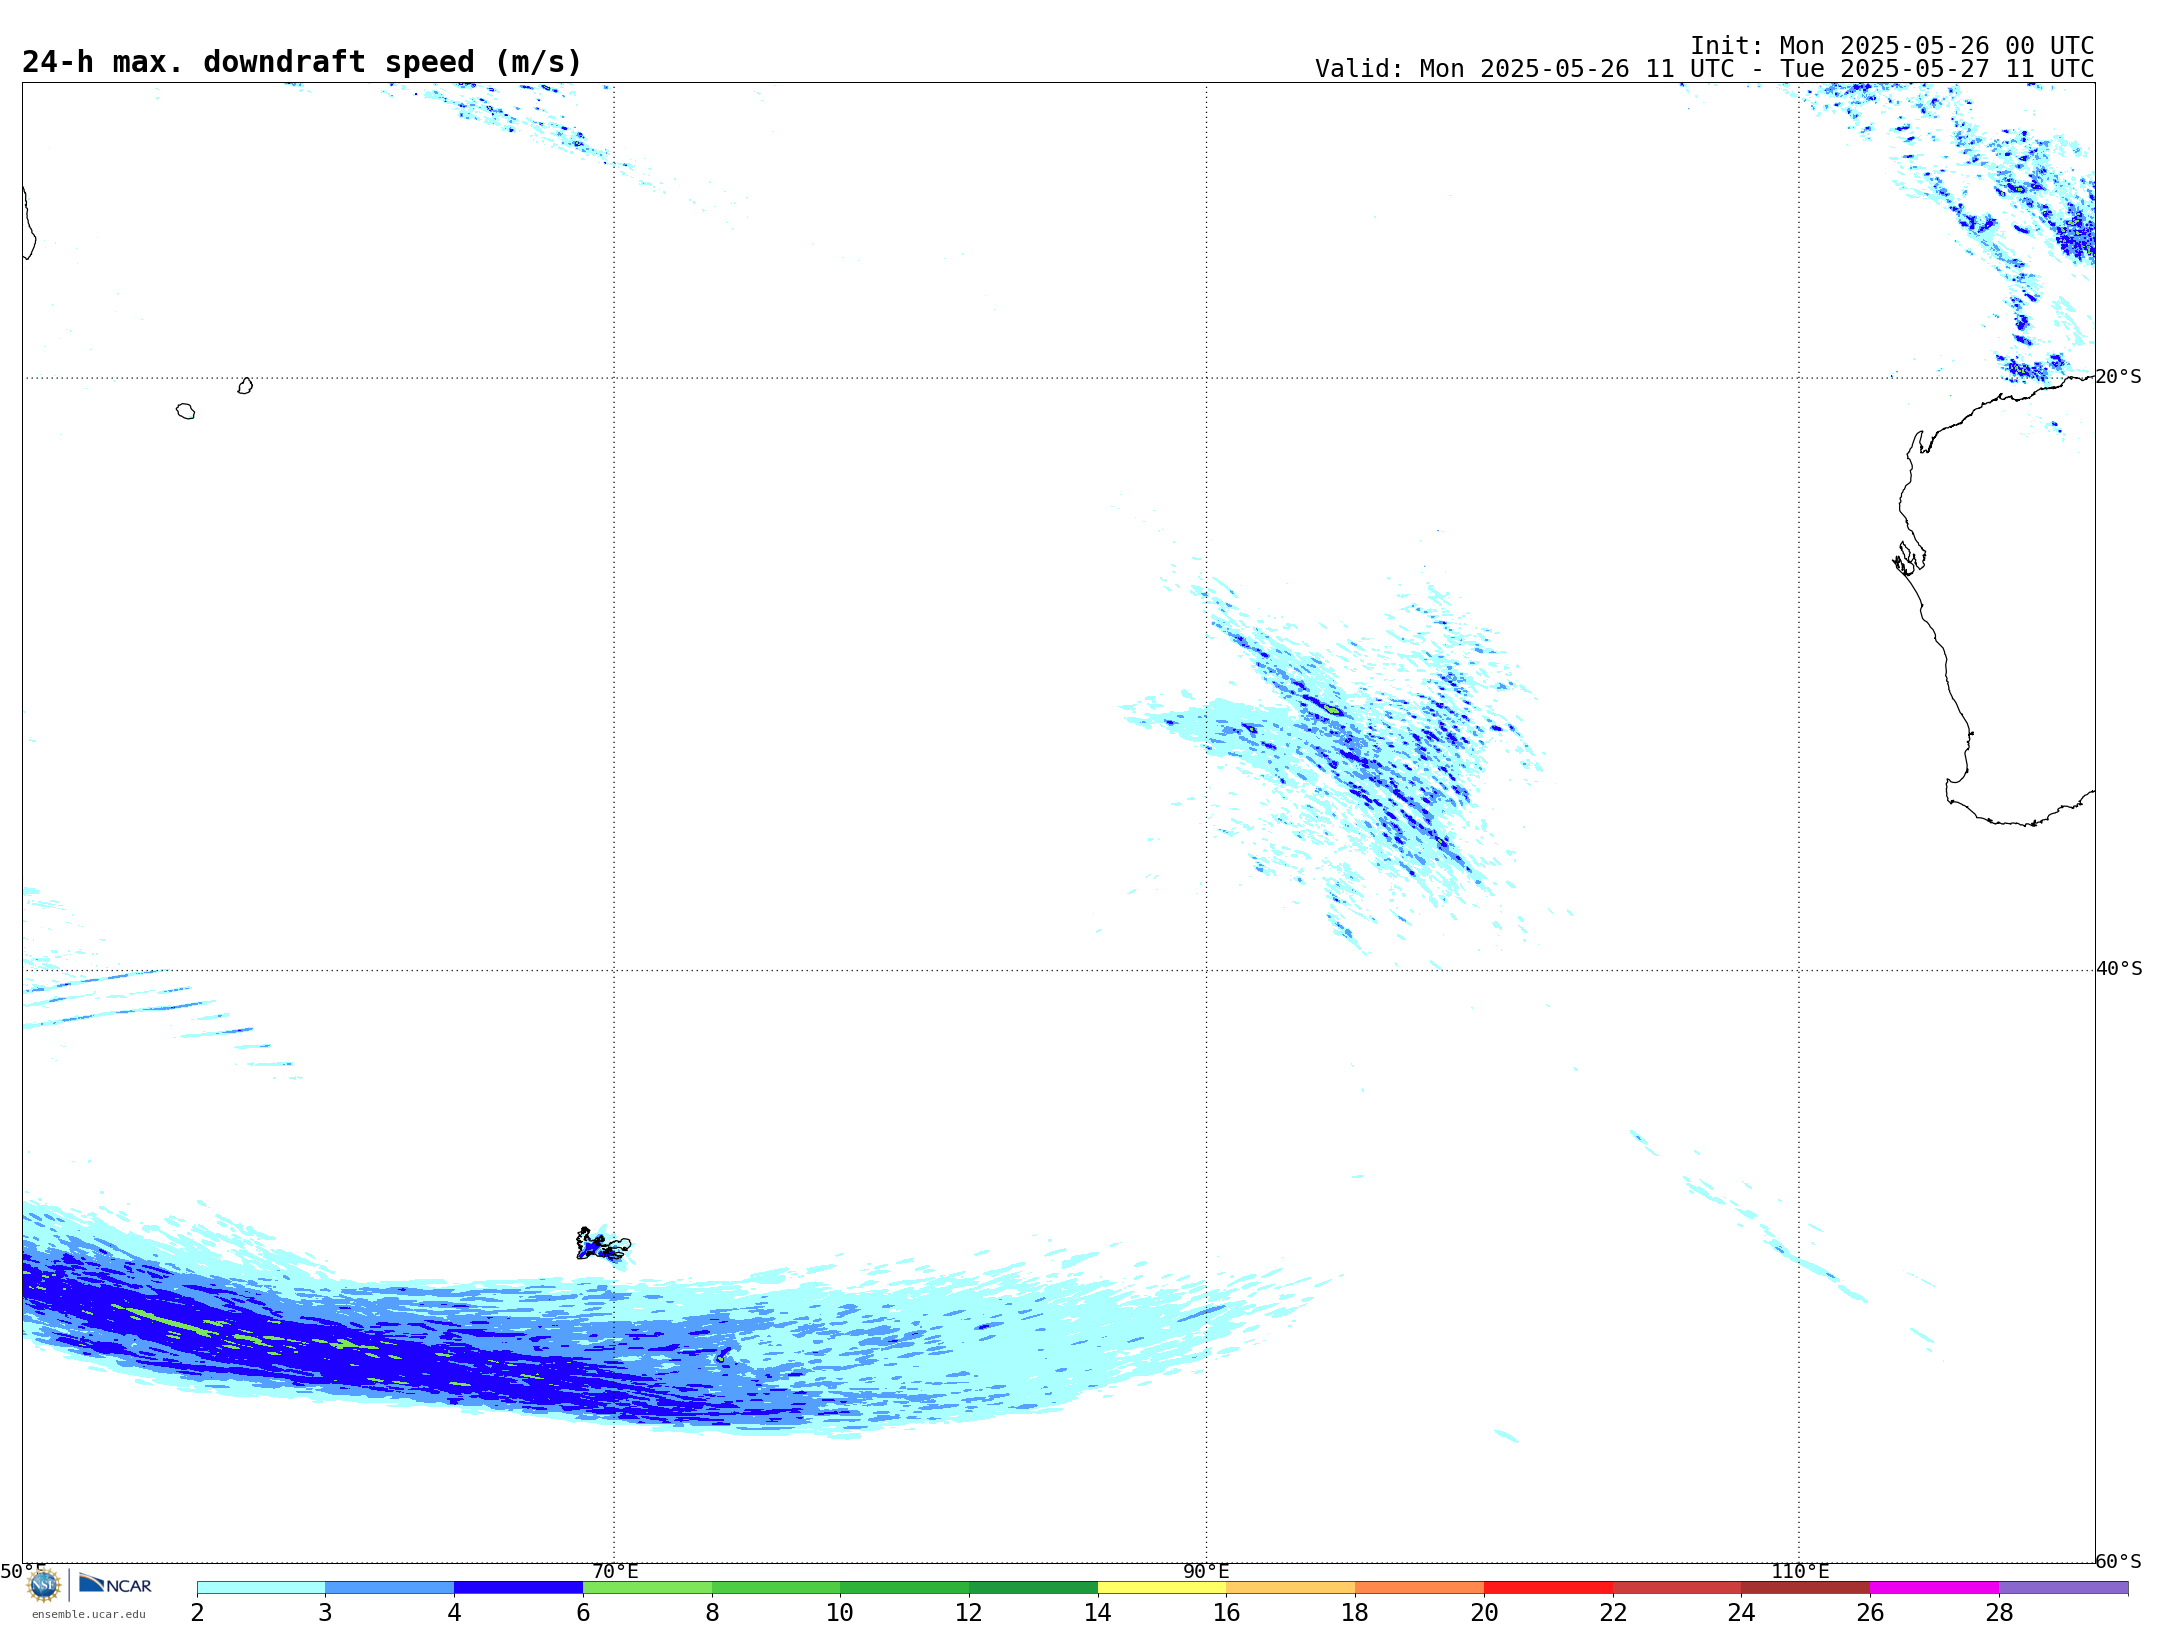The image size is (2160, 1626).
Task: Click the NCAR logo
Action: 115,1584
